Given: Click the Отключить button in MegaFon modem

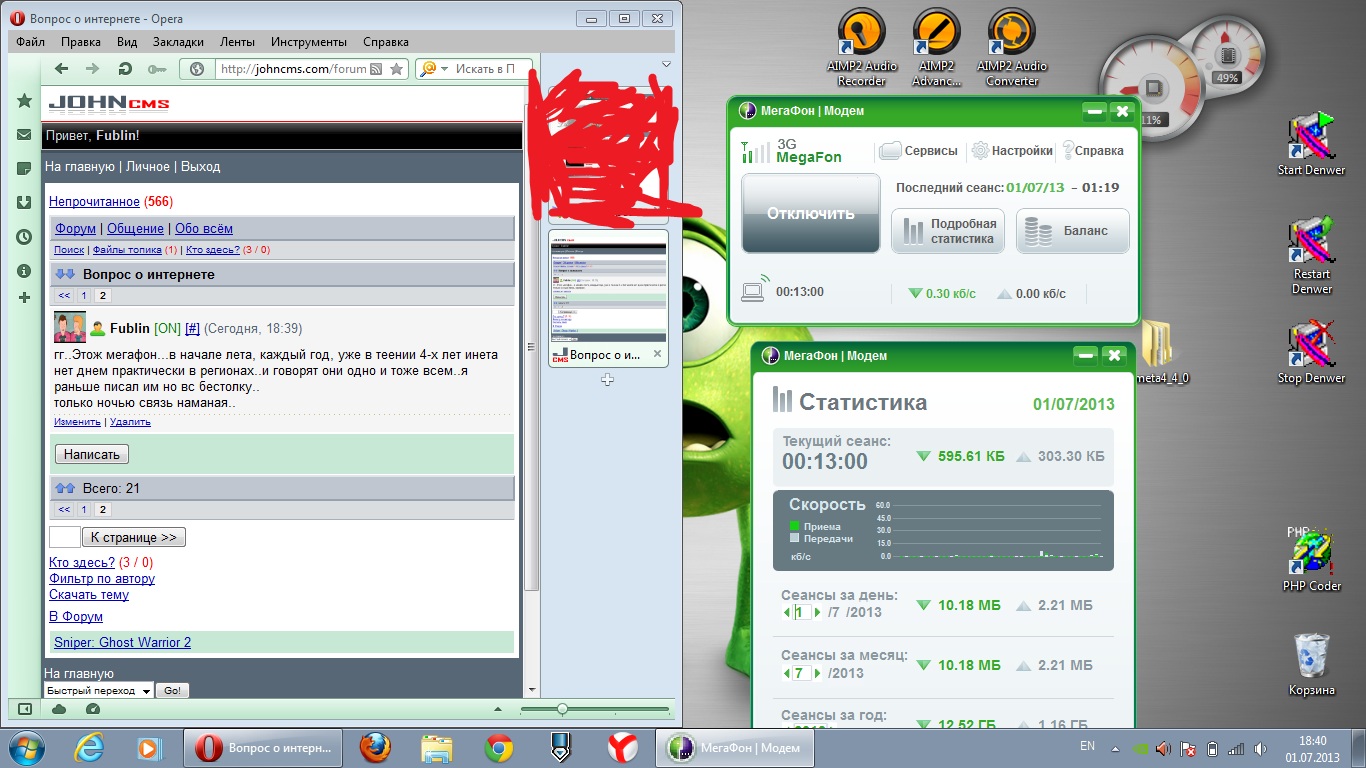Looking at the screenshot, I should click(811, 213).
